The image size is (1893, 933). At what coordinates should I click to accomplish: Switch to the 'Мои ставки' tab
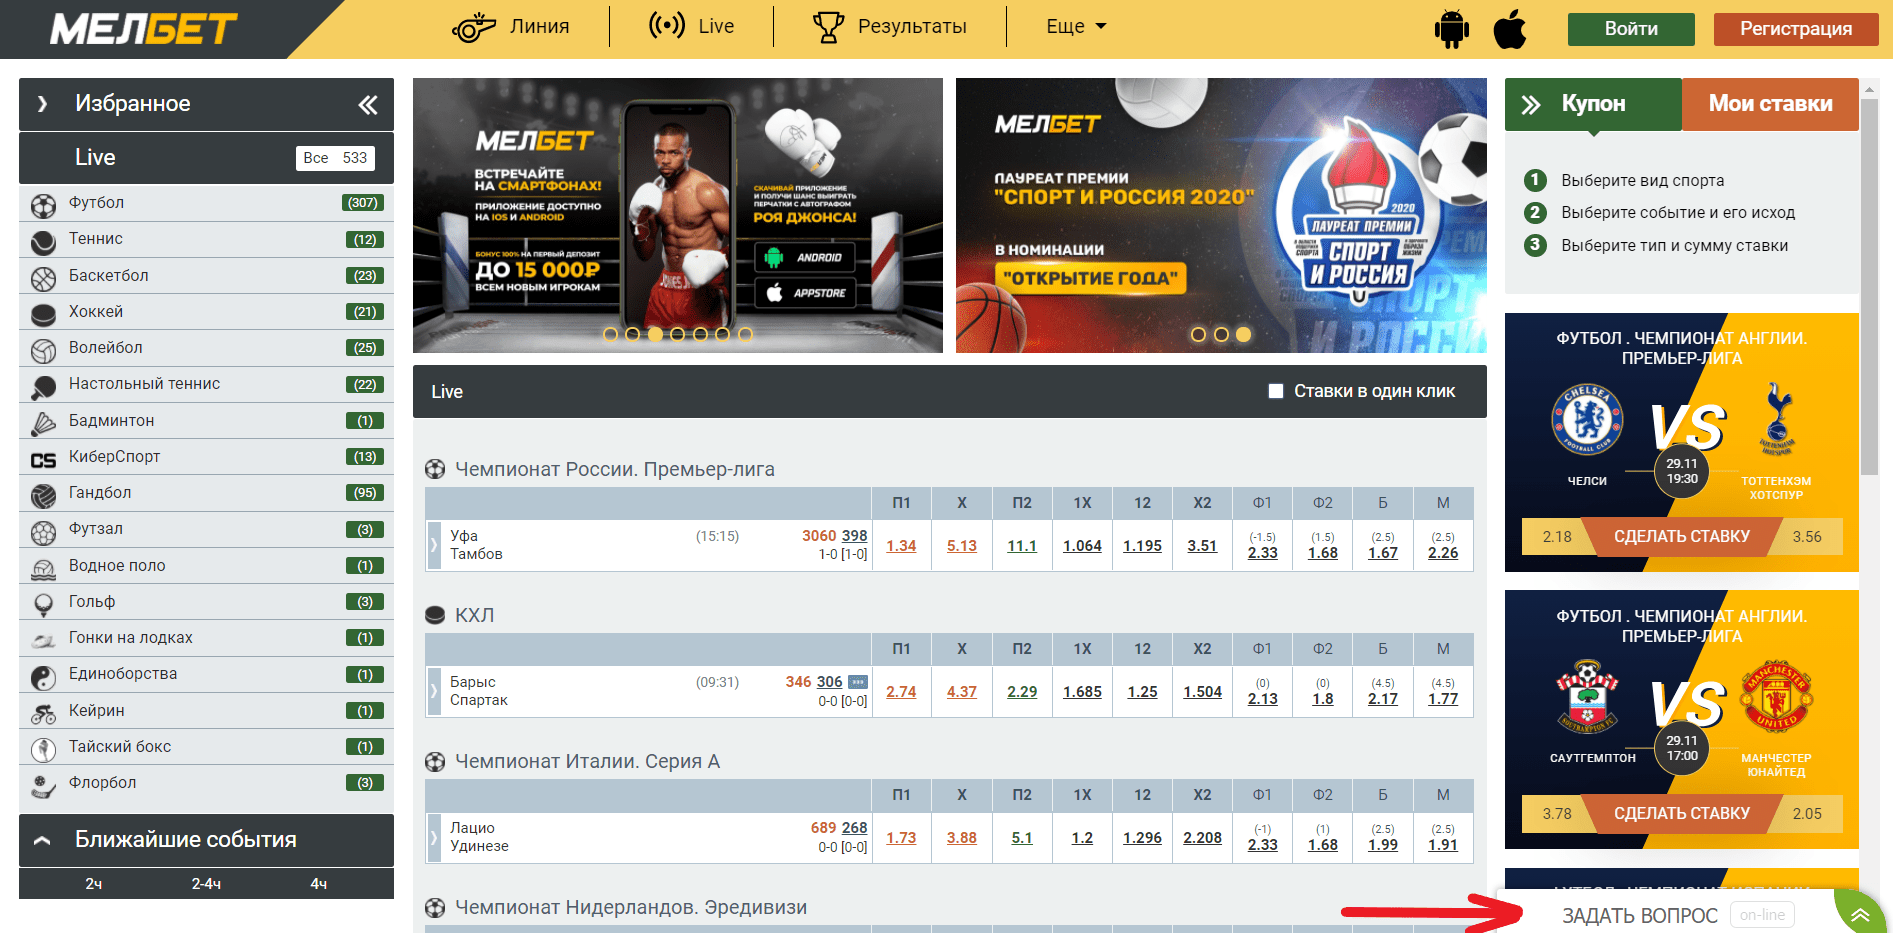[x=1770, y=104]
